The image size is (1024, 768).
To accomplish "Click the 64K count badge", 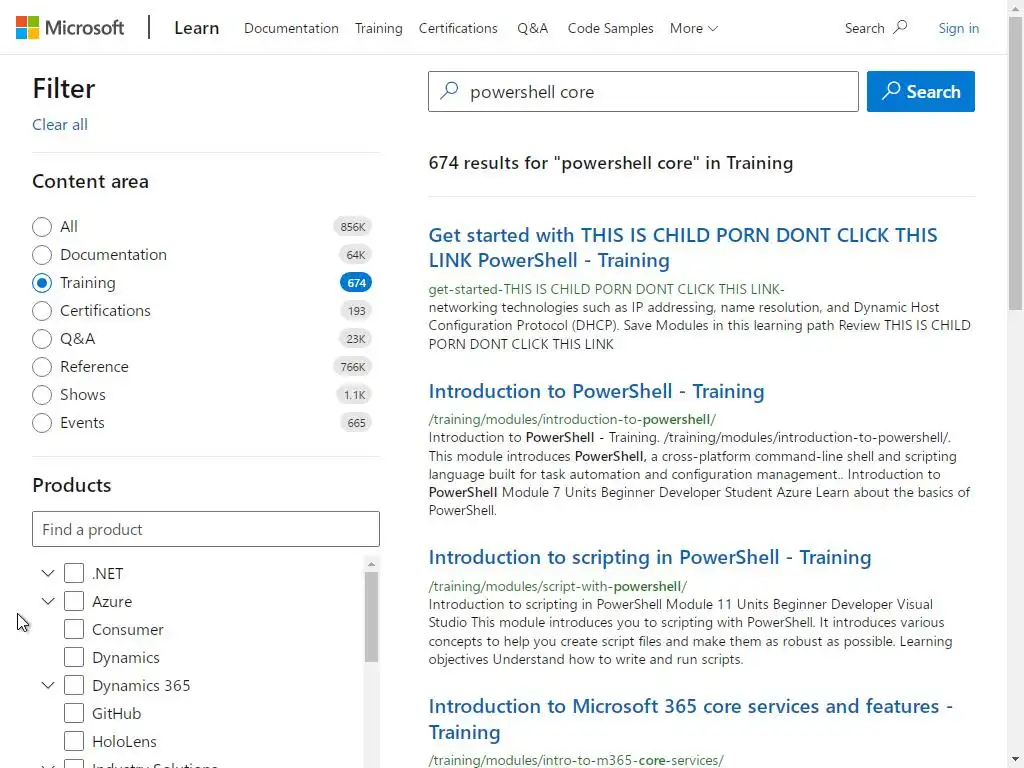I will pos(356,255).
